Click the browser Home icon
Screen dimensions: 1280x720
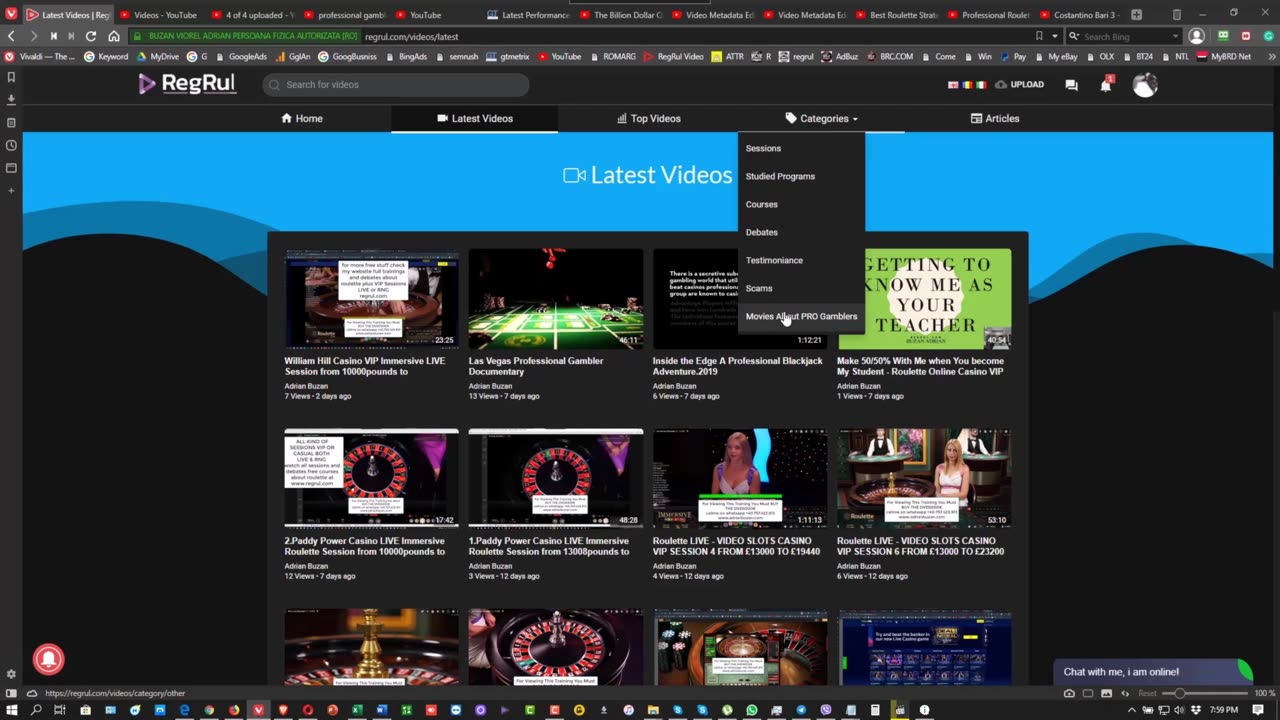(x=113, y=36)
